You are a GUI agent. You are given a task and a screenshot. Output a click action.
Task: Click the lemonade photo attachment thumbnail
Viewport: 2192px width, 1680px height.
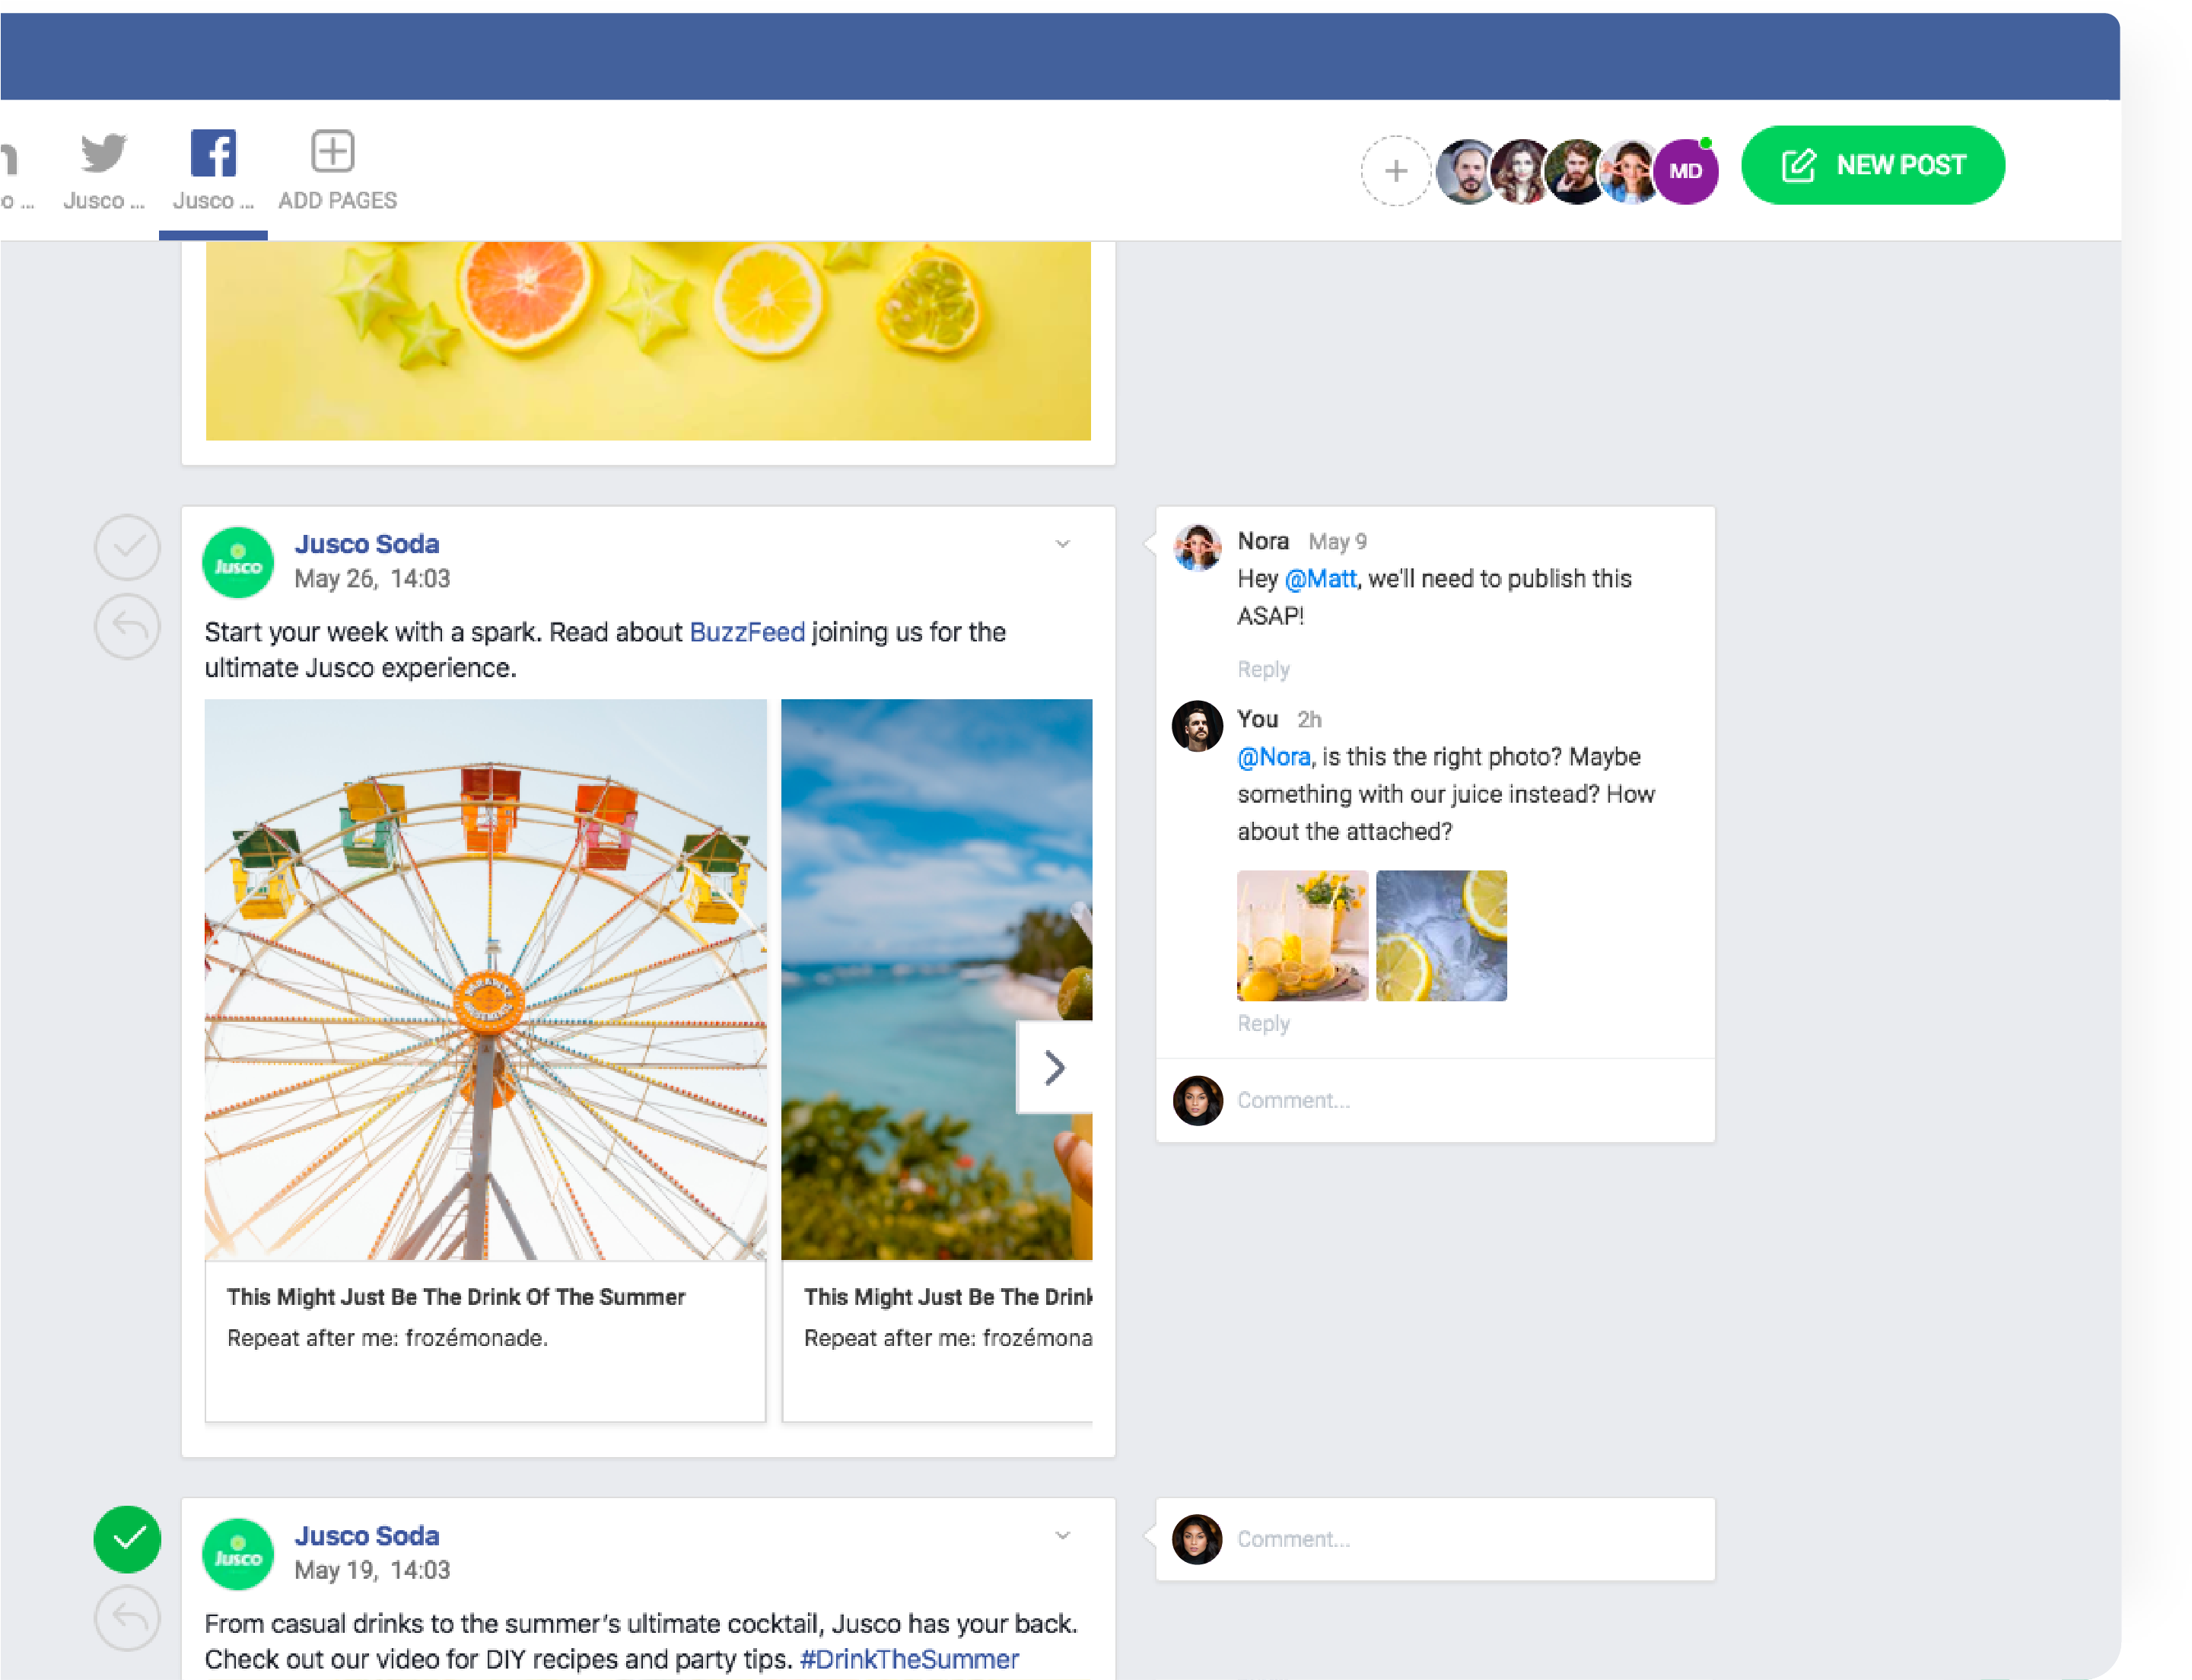(1303, 935)
